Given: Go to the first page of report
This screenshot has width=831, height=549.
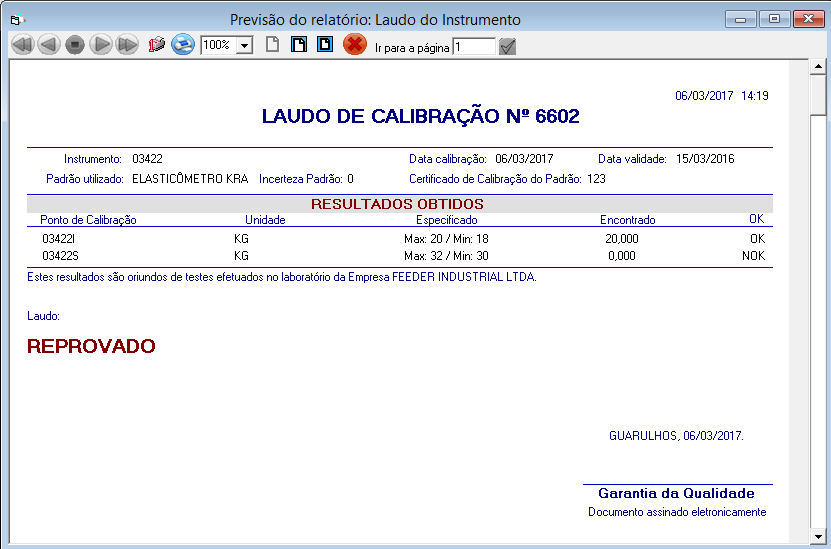Looking at the screenshot, I should pos(23,45).
